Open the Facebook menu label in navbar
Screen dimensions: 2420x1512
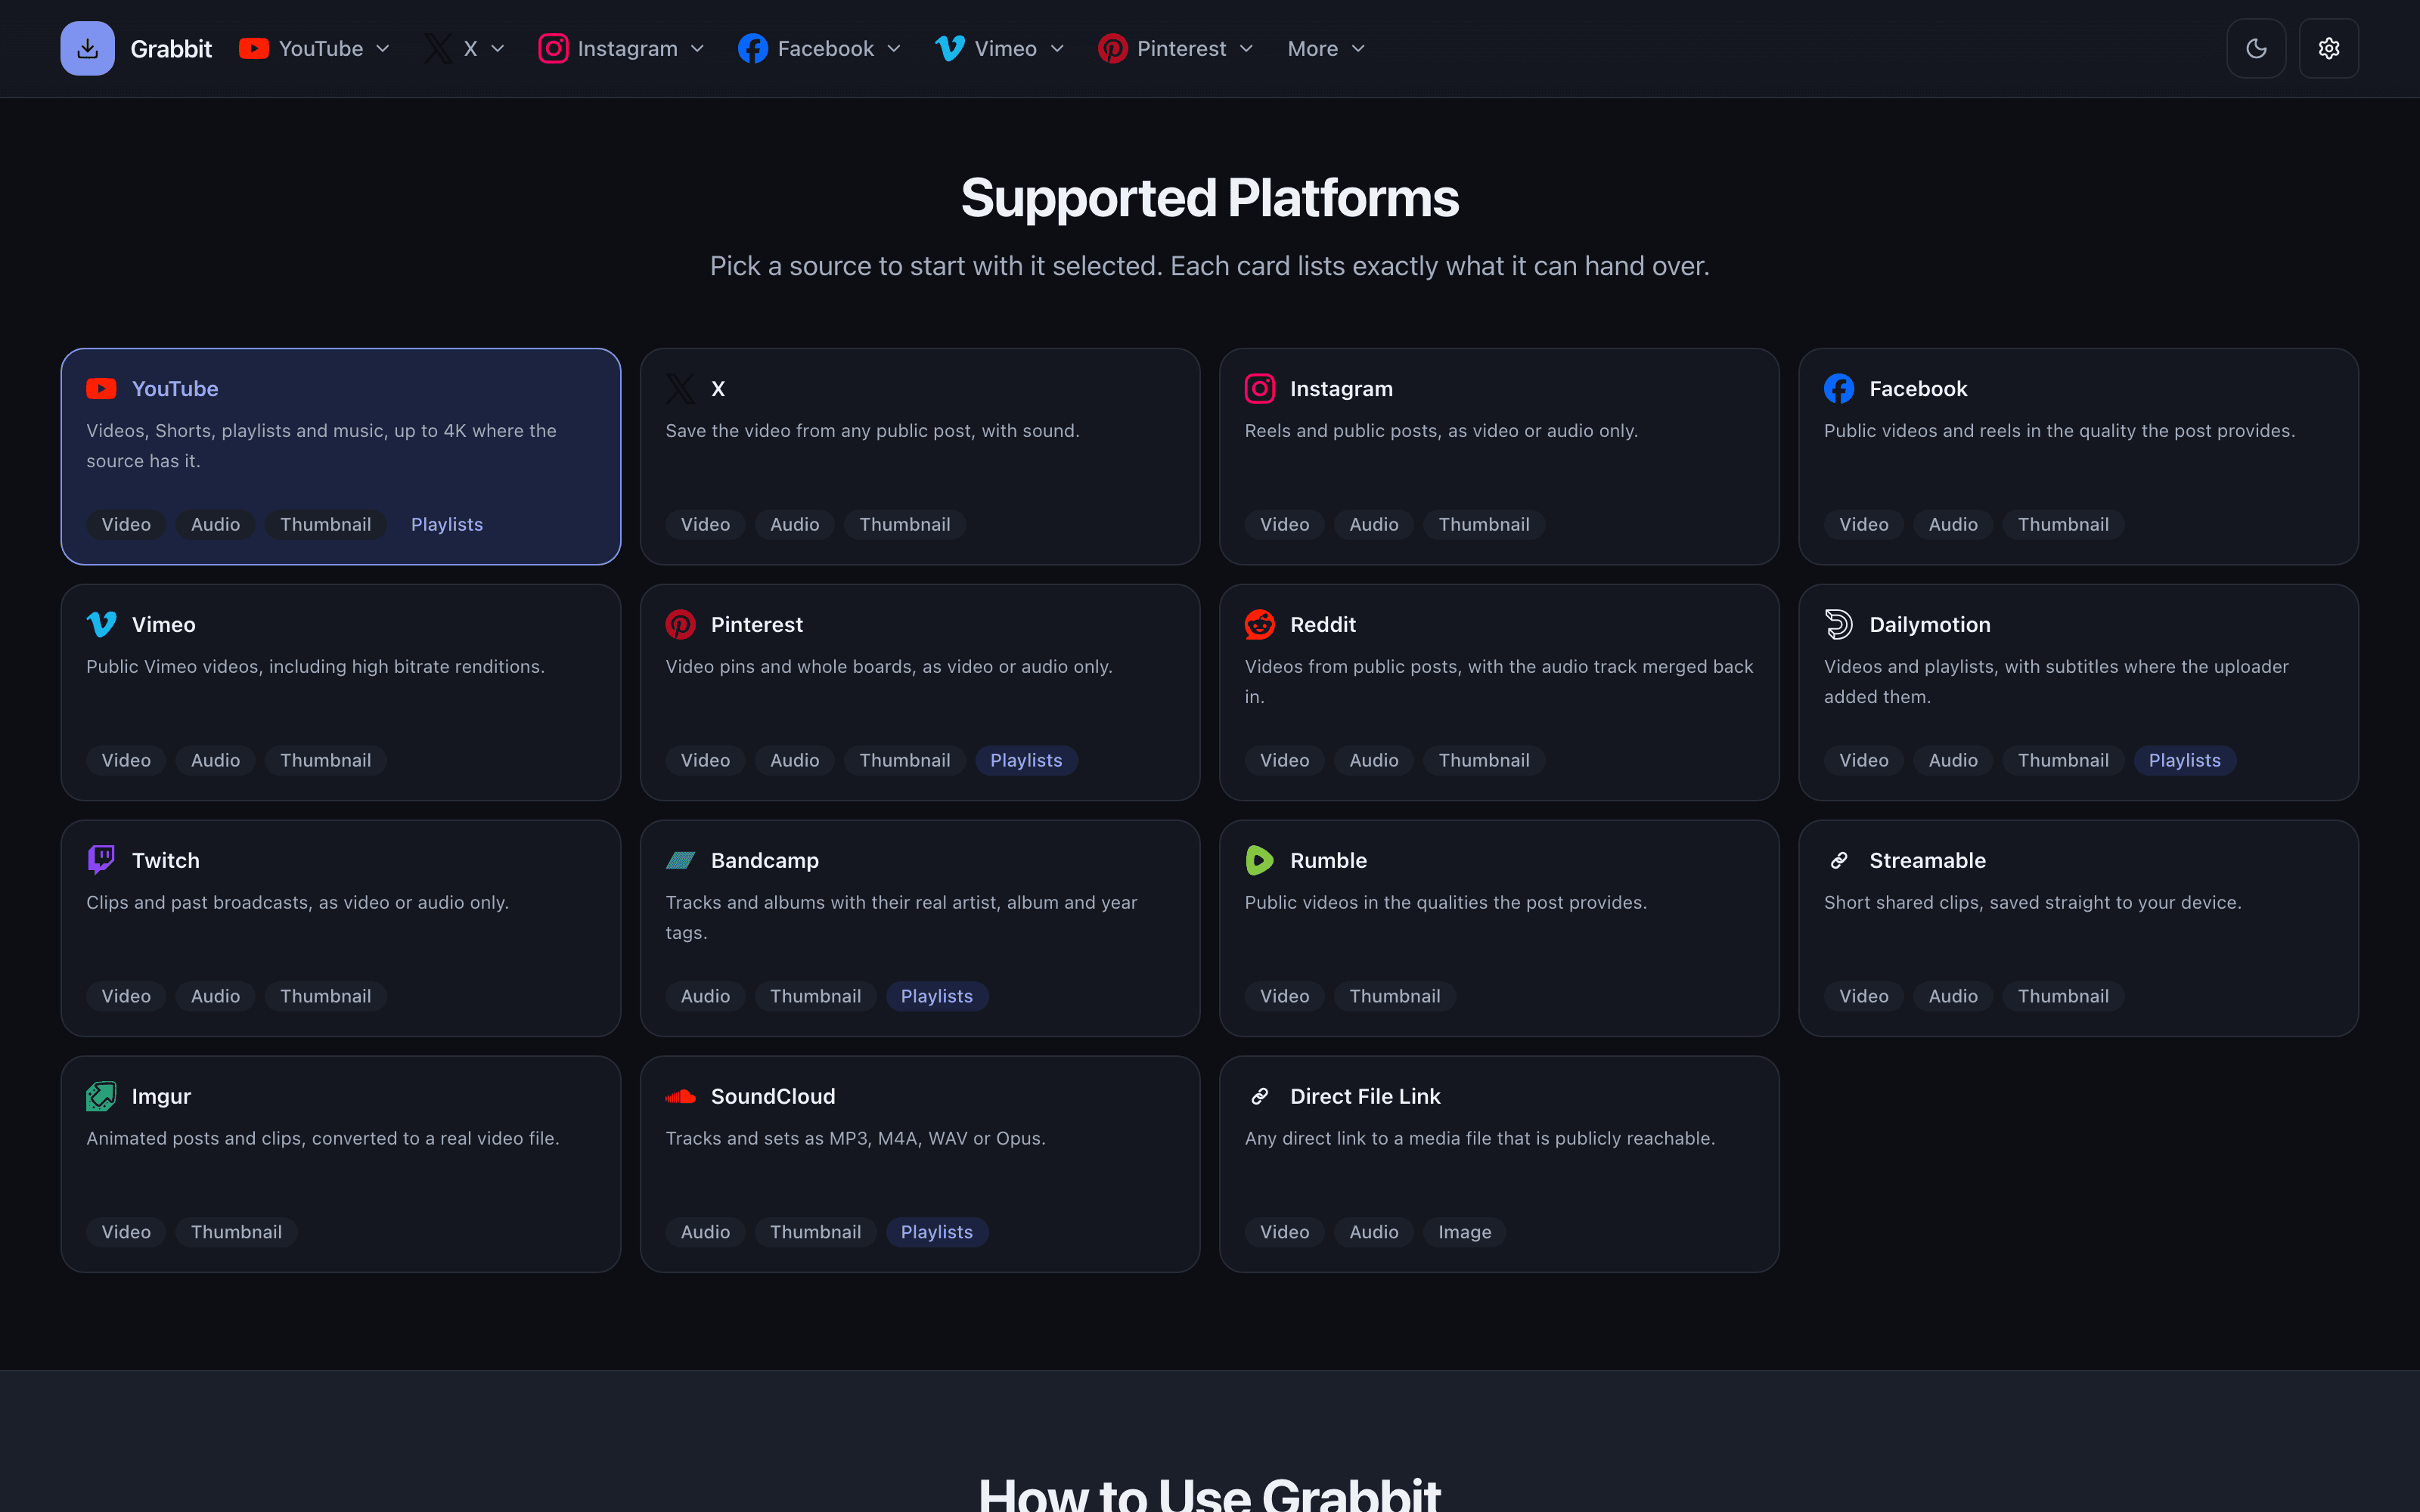pyautogui.click(x=826, y=48)
